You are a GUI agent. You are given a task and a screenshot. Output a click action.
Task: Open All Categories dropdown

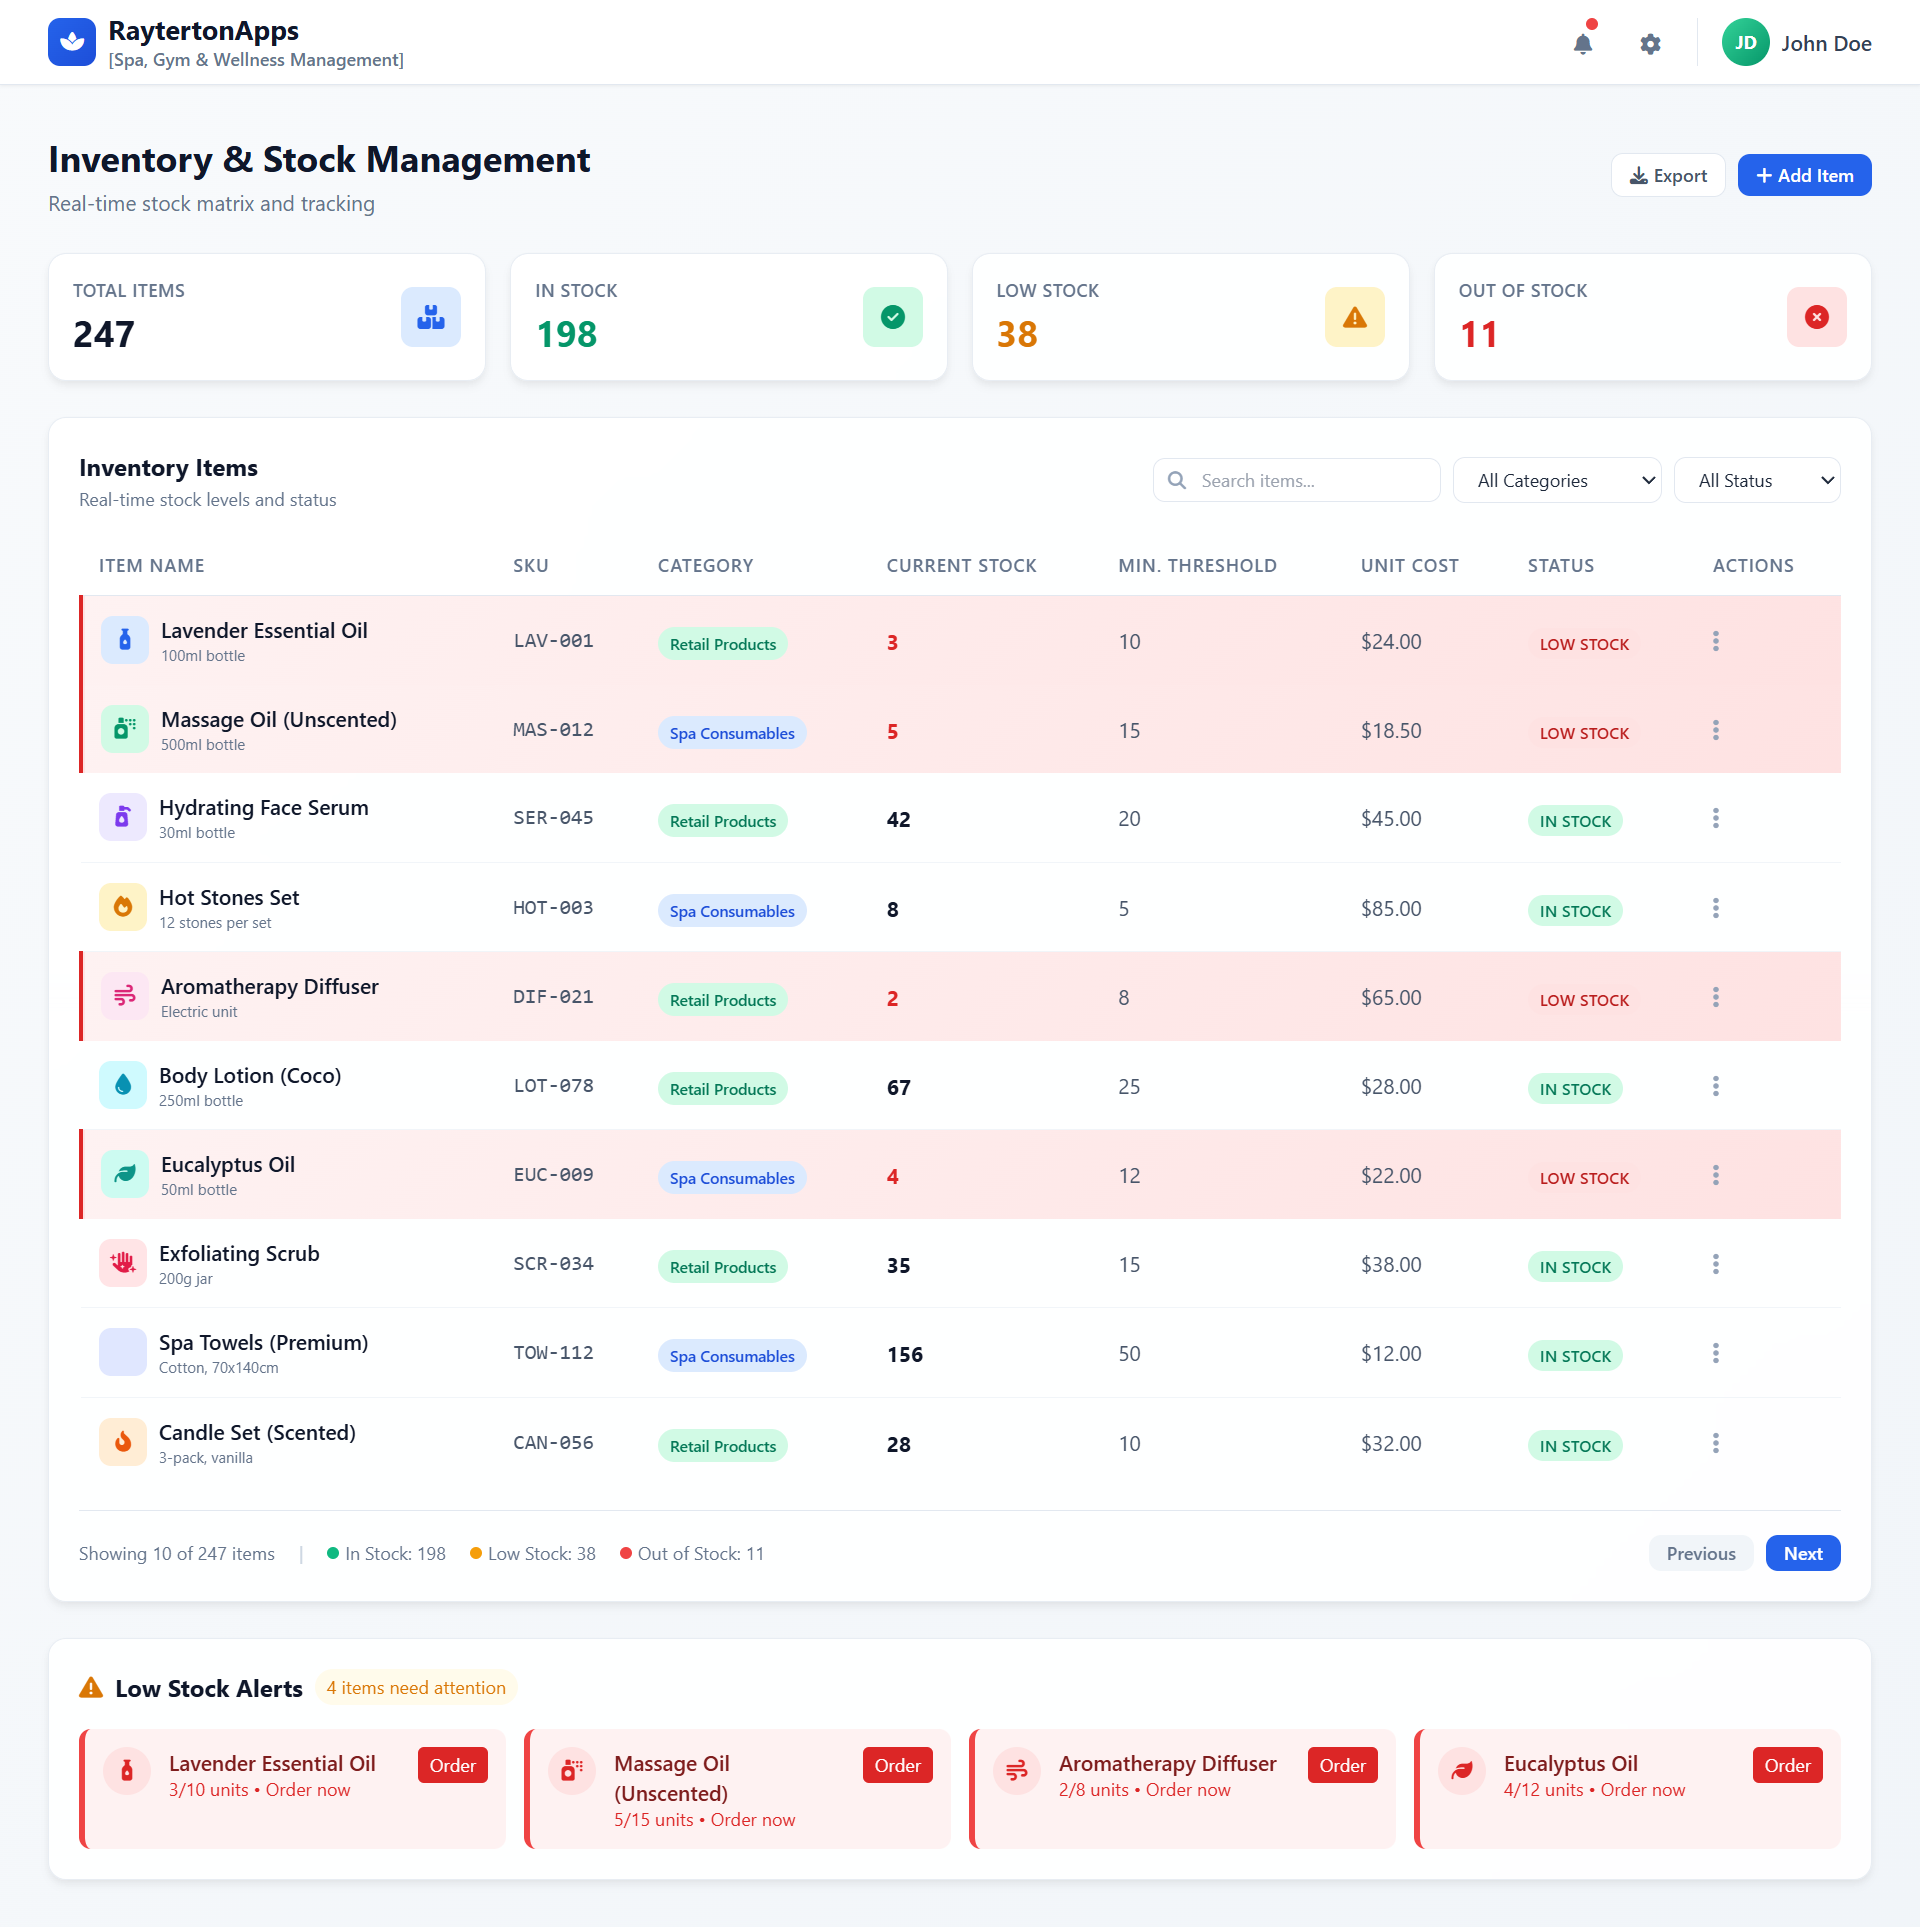[1556, 480]
